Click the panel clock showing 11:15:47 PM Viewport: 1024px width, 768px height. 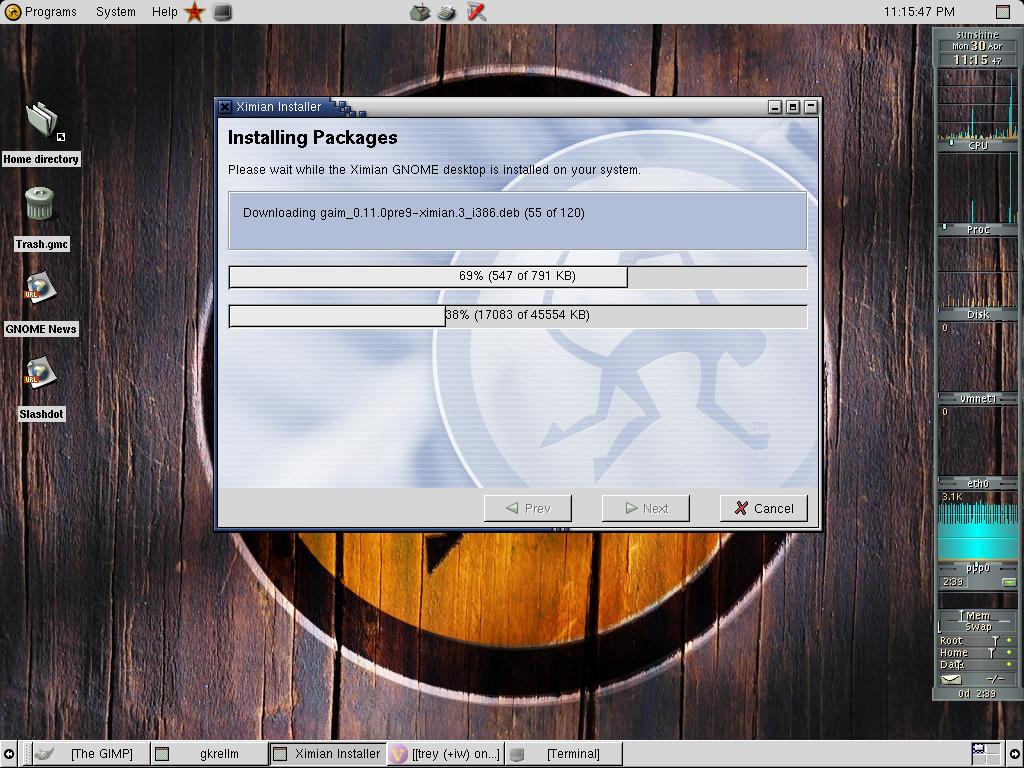(x=919, y=12)
